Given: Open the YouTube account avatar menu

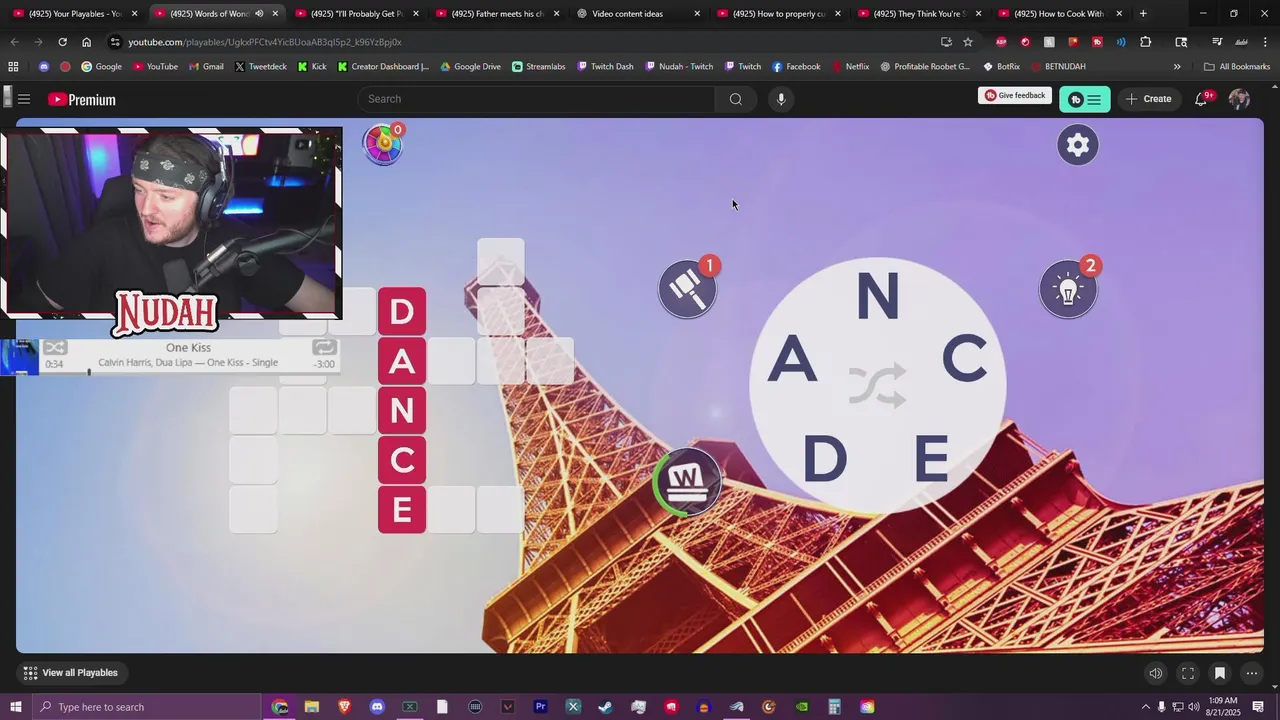Looking at the screenshot, I should coord(1239,99).
